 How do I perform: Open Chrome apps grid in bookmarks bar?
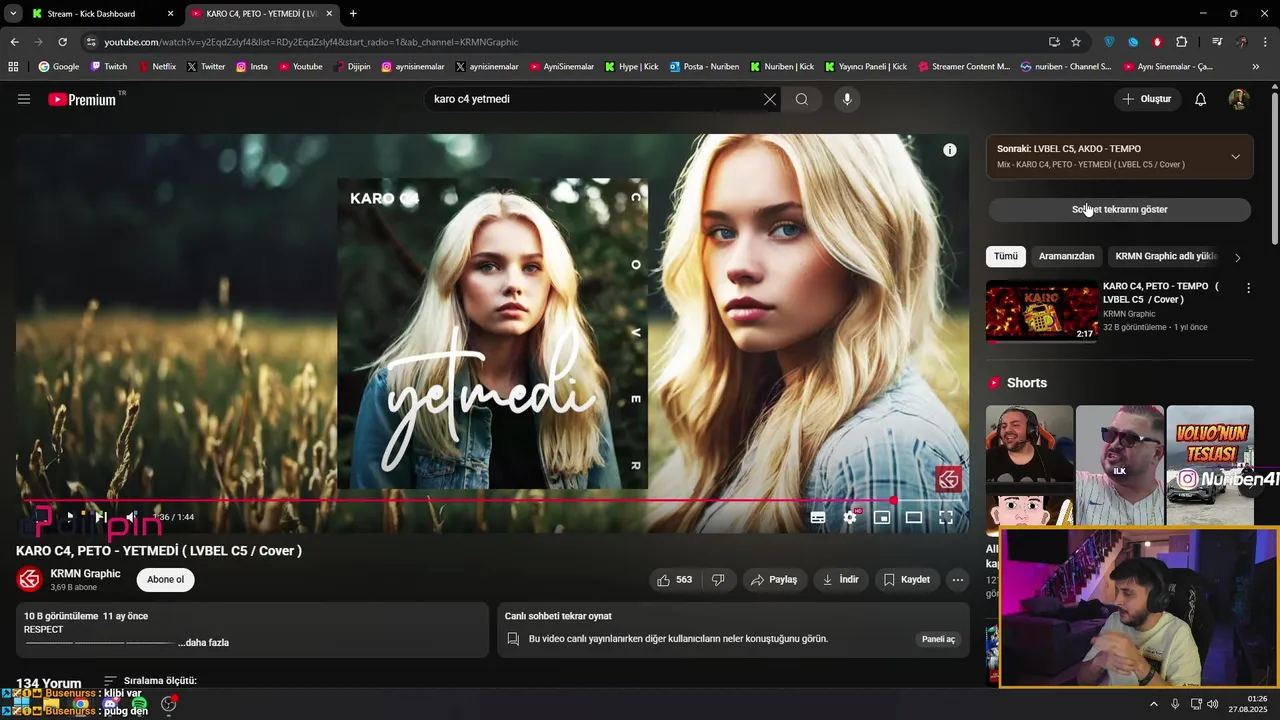coord(13,67)
